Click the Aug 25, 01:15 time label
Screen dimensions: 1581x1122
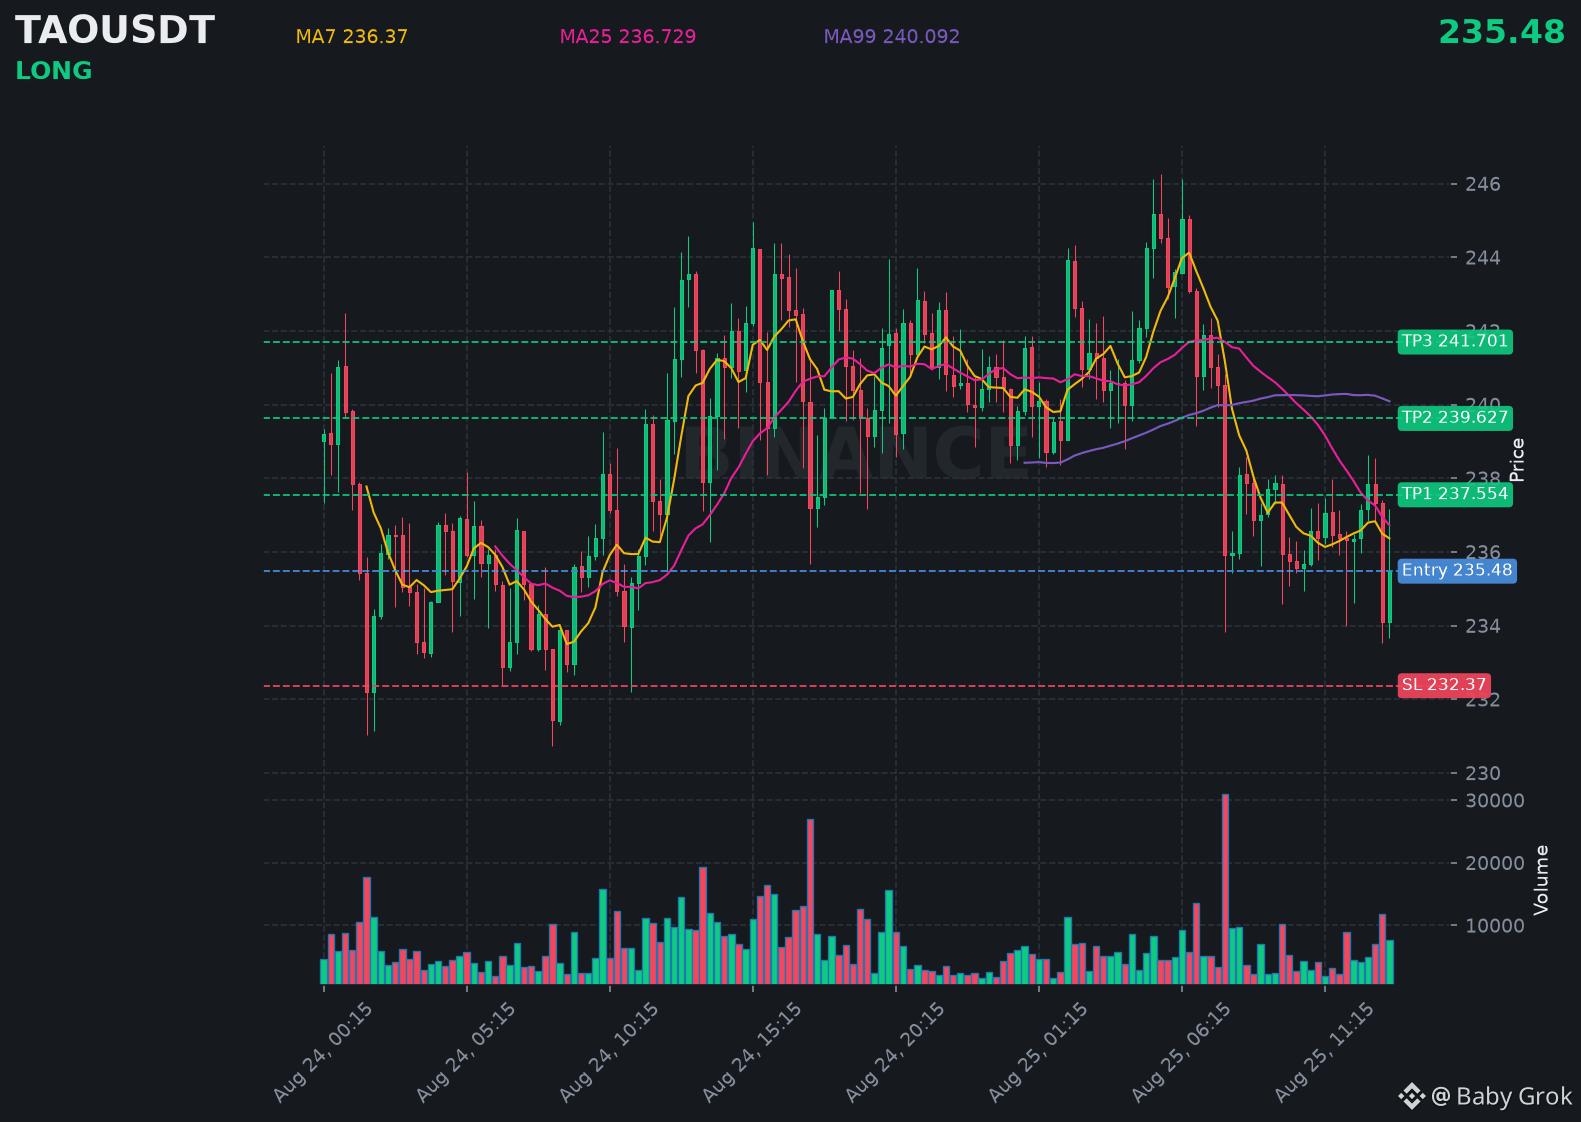1038,1053
